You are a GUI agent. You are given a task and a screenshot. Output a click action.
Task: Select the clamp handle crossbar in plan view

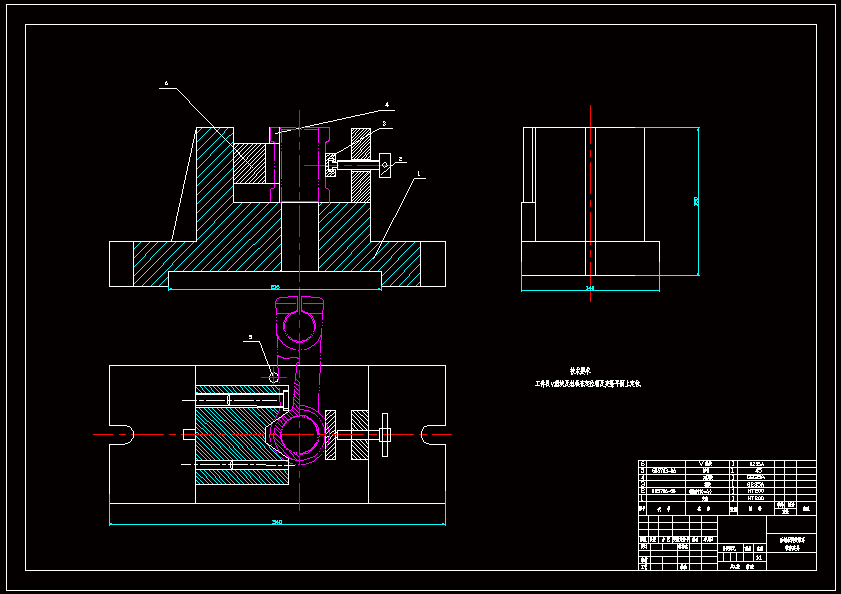tap(385, 435)
